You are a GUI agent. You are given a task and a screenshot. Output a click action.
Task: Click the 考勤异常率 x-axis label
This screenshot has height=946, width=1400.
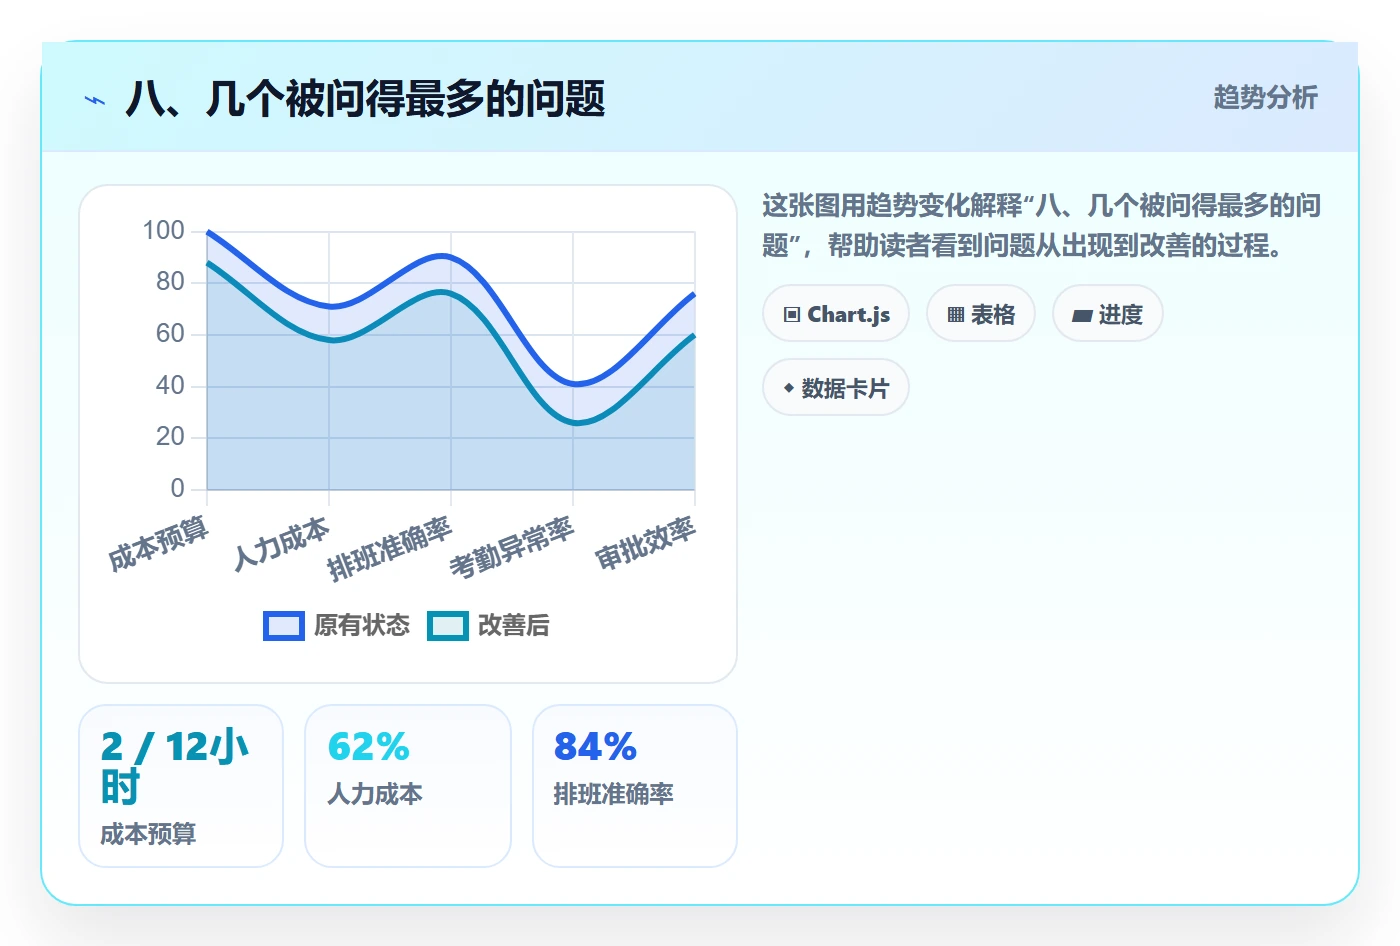(512, 548)
